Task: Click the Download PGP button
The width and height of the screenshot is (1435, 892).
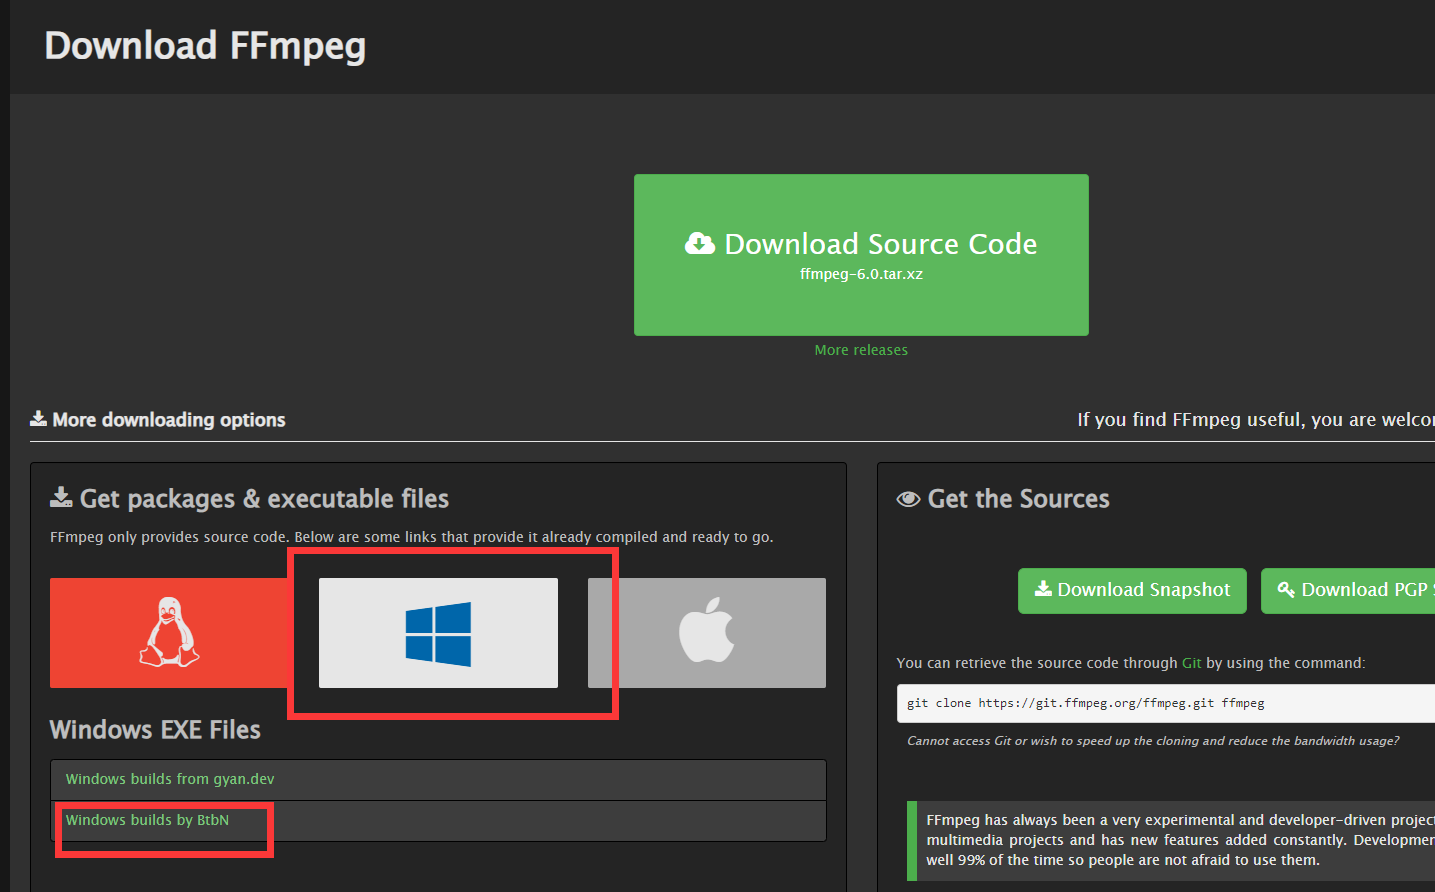Action: tap(1348, 590)
